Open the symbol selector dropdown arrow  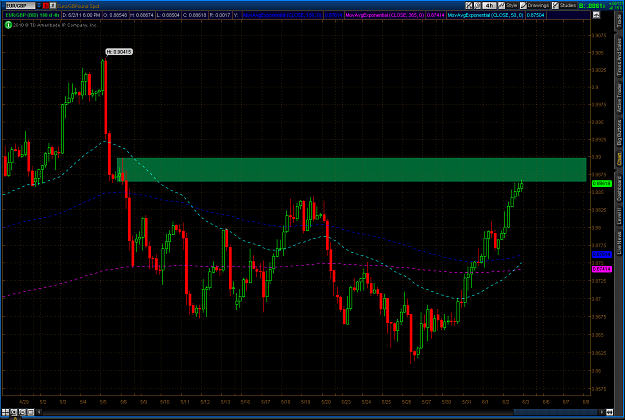(x=39, y=6)
